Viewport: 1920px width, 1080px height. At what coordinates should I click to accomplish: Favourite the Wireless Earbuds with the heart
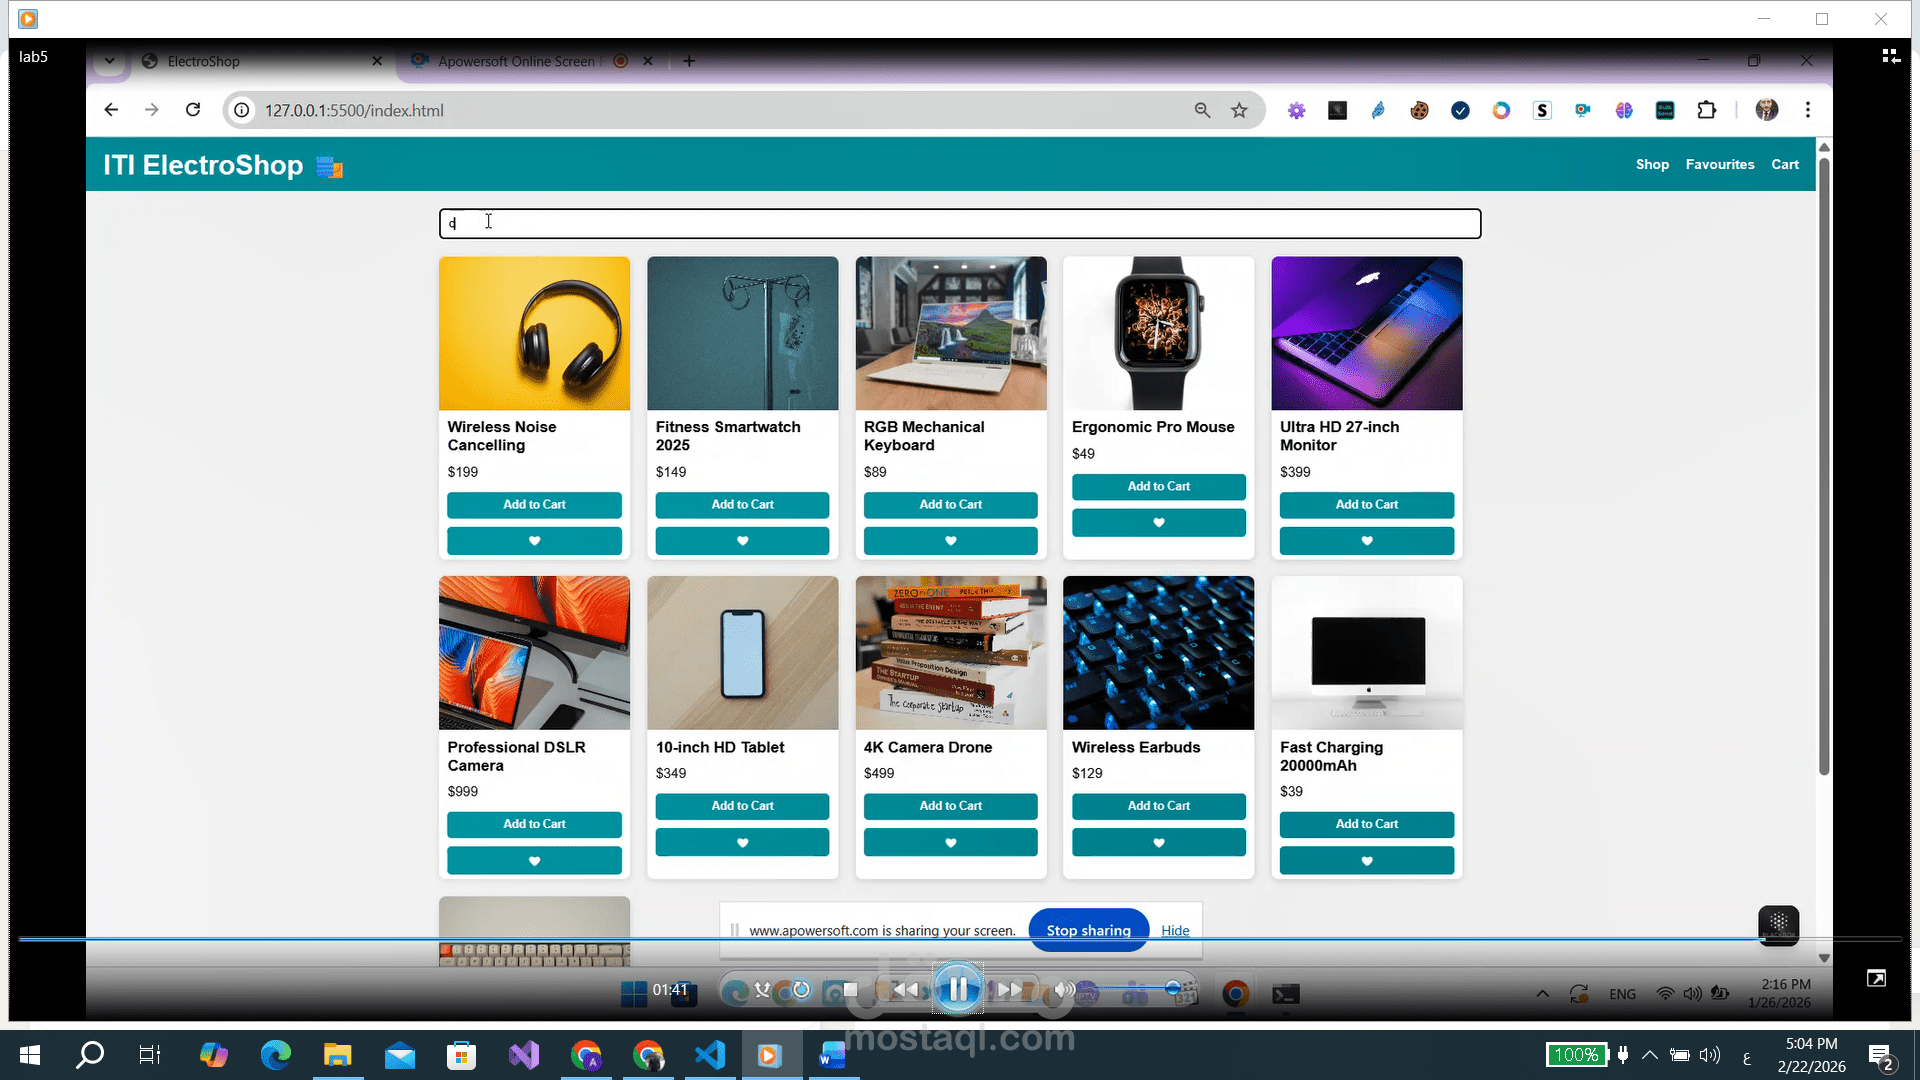(x=1158, y=843)
